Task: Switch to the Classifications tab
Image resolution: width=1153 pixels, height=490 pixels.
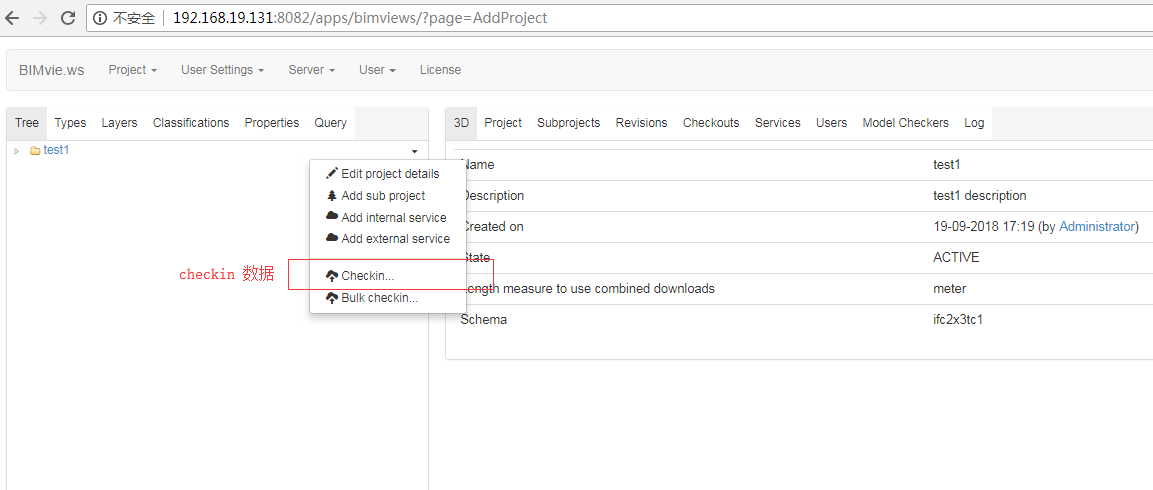Action: tap(191, 123)
